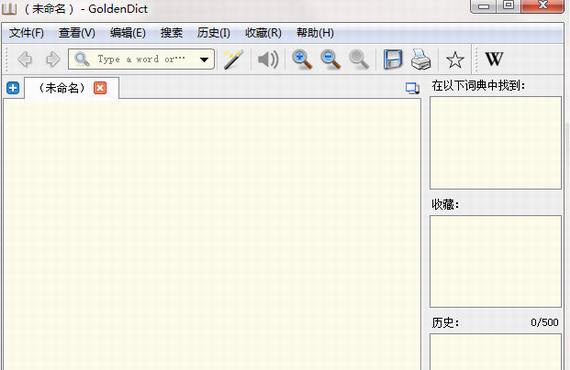Open a new tab with blue plus
The height and width of the screenshot is (370, 570).
pos(13,88)
